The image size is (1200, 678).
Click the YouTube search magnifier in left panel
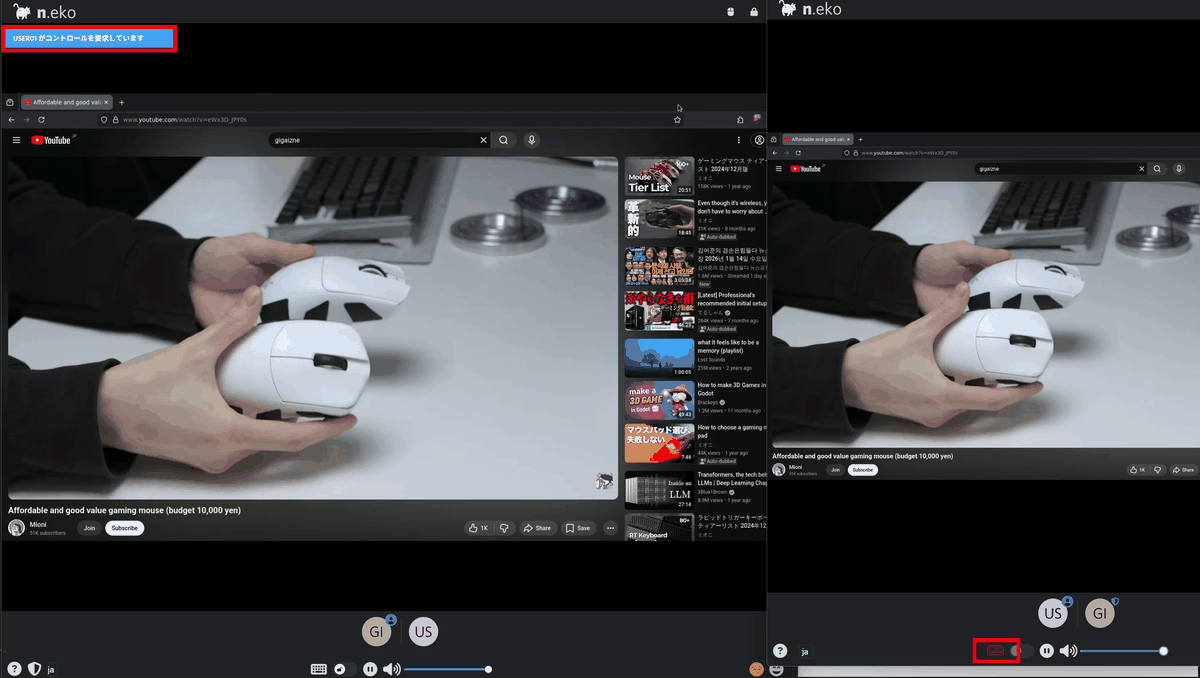coord(504,140)
